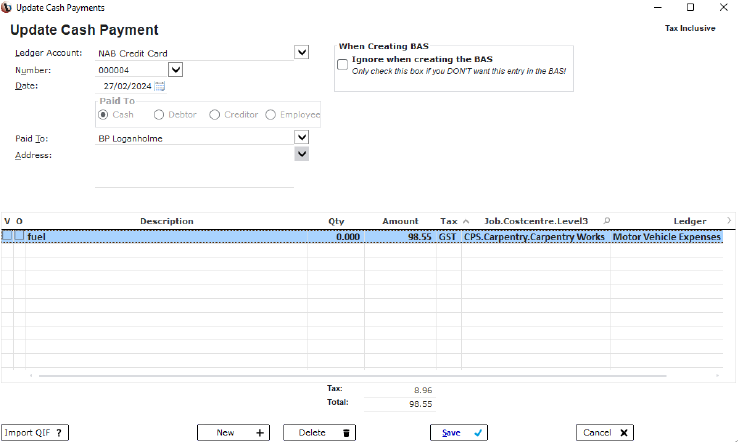Click the search magnifier in Job.Costcentre.Level3 header
The width and height of the screenshot is (738, 442).
pyautogui.click(x=607, y=221)
